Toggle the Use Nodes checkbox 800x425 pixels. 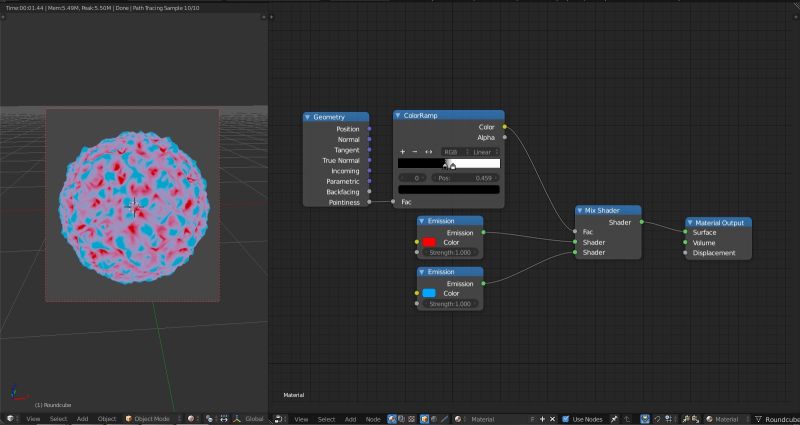tap(565, 419)
